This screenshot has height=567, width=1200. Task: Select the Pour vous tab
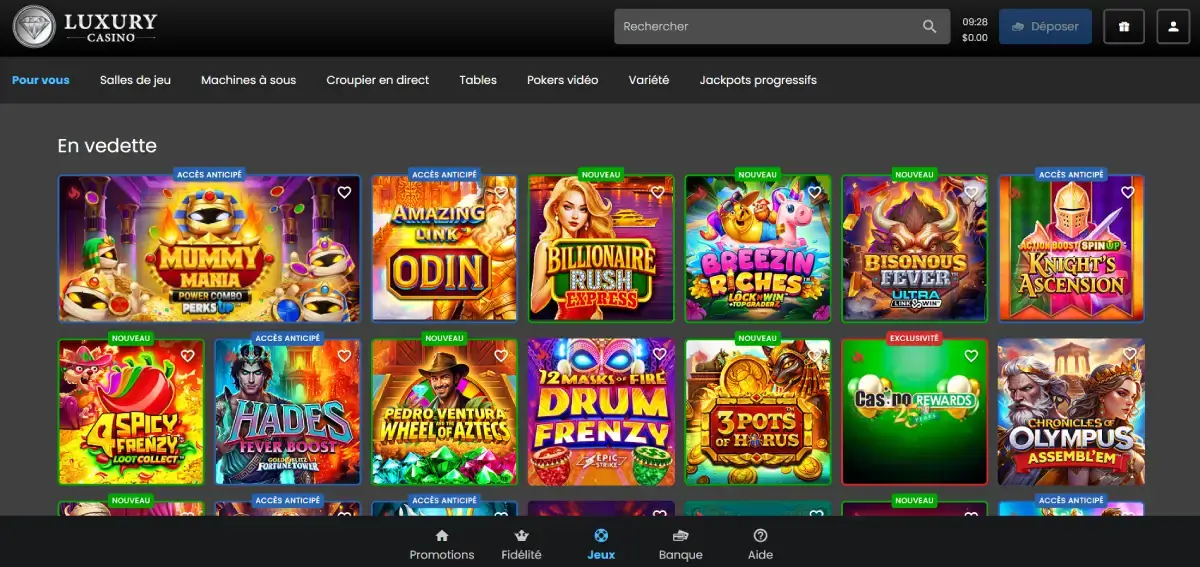[41, 80]
